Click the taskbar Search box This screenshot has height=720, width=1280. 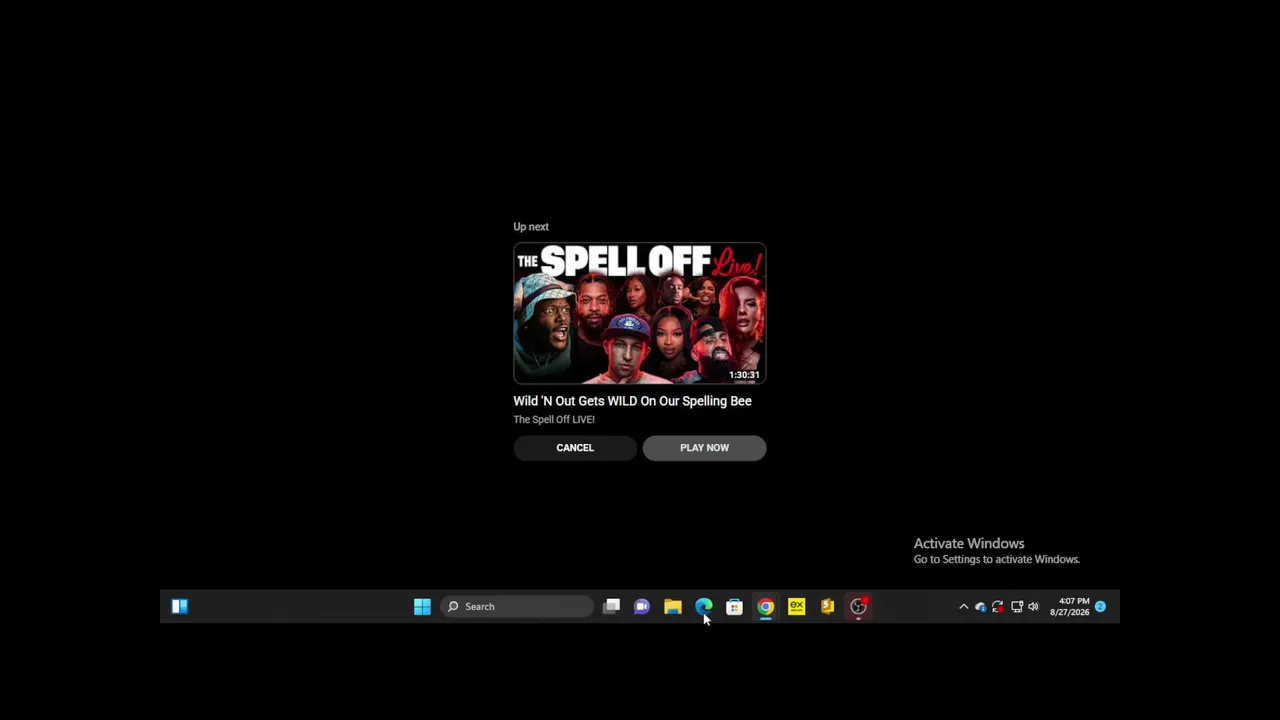[517, 606]
